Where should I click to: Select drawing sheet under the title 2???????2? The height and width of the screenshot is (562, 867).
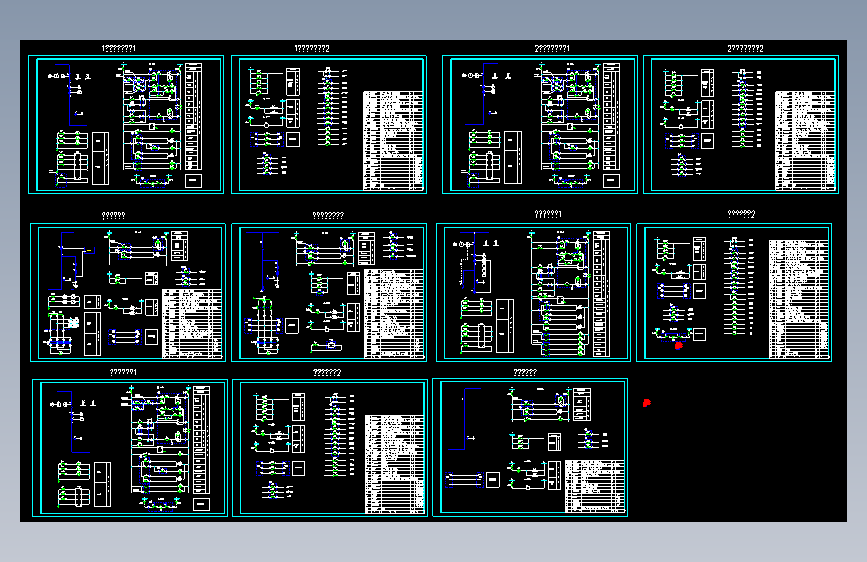pyautogui.click(x=741, y=124)
